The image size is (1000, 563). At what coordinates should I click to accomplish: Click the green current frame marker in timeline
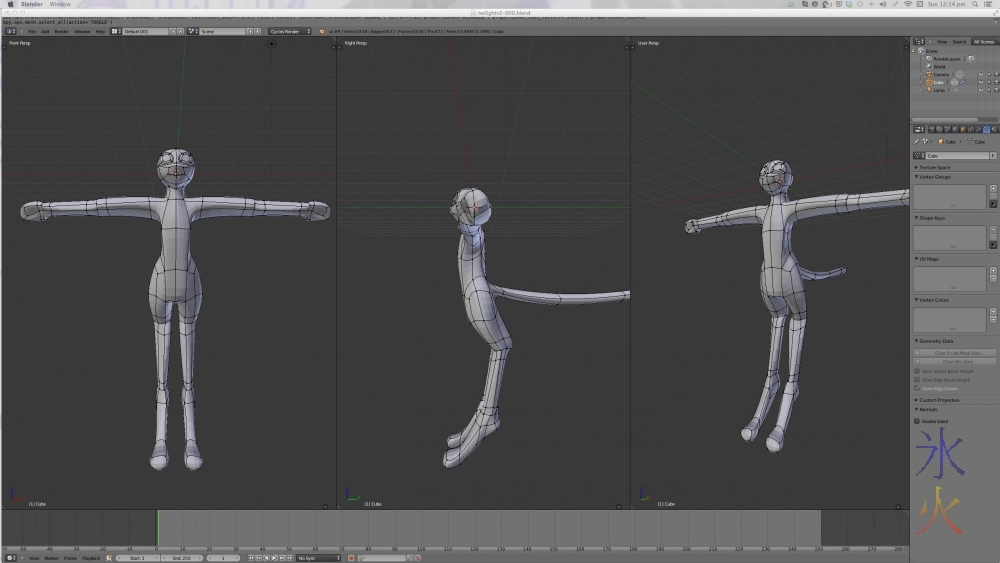(157, 526)
